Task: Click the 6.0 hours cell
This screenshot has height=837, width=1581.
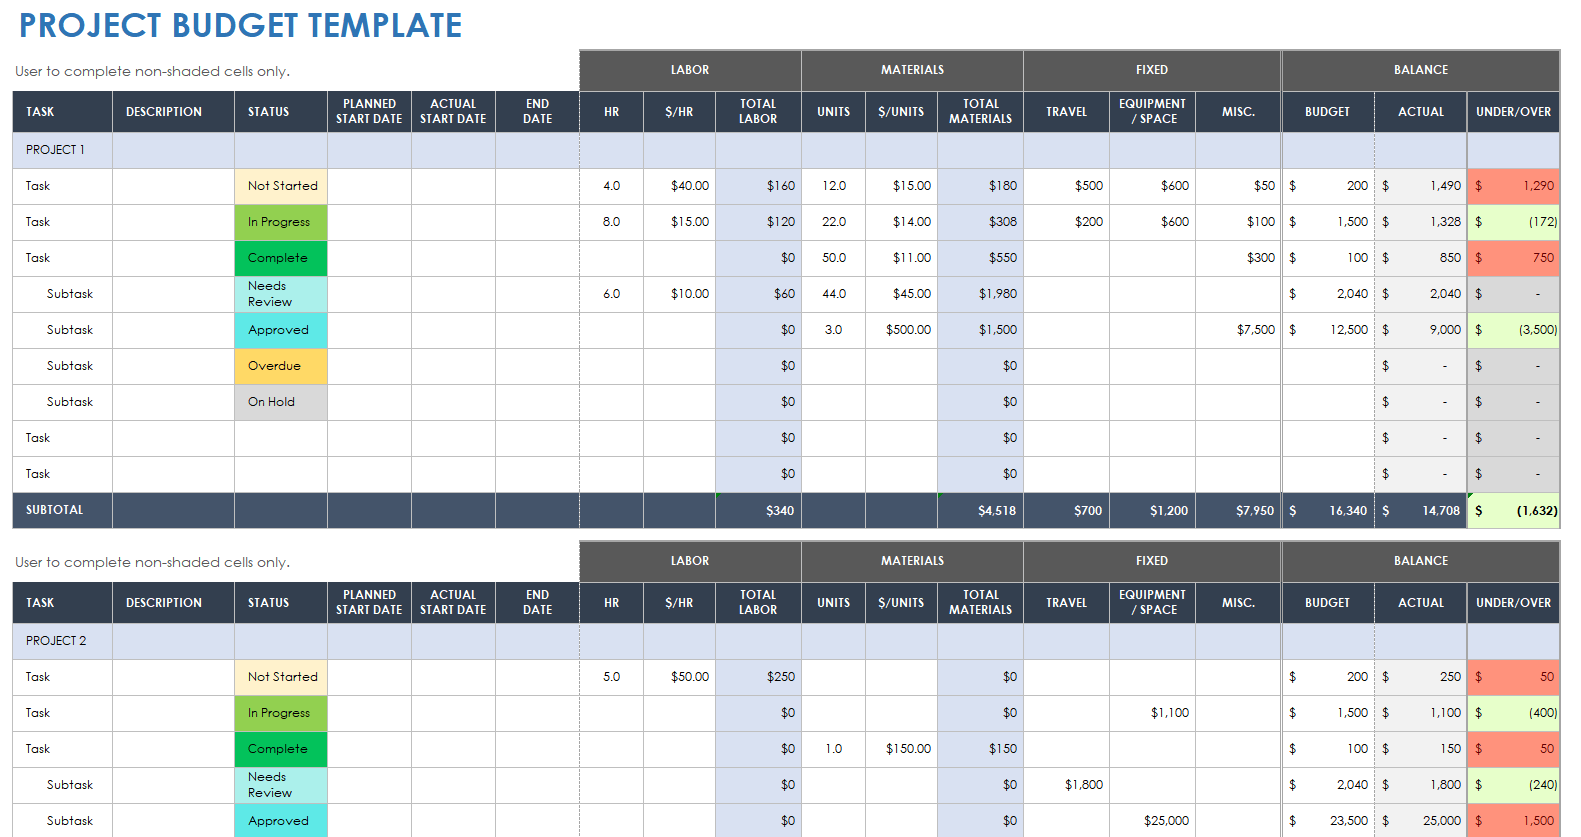Action: (611, 294)
